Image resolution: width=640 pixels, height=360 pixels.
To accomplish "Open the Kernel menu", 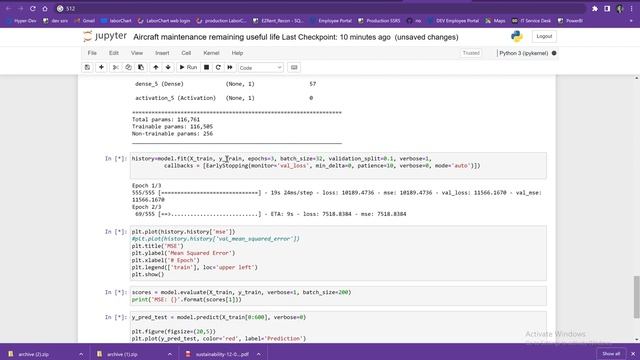I will click(x=211, y=53).
